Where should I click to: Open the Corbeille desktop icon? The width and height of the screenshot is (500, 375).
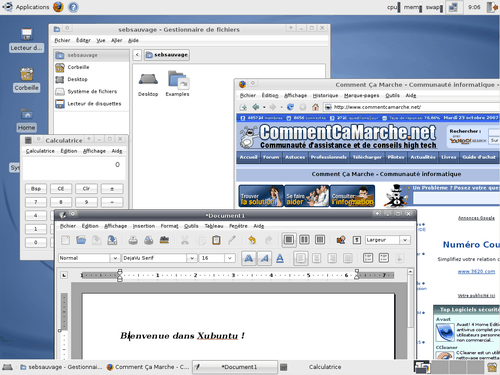(27, 79)
